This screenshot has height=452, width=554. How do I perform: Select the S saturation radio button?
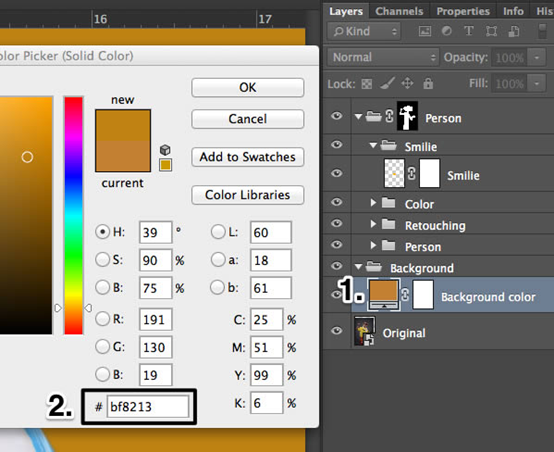102,260
